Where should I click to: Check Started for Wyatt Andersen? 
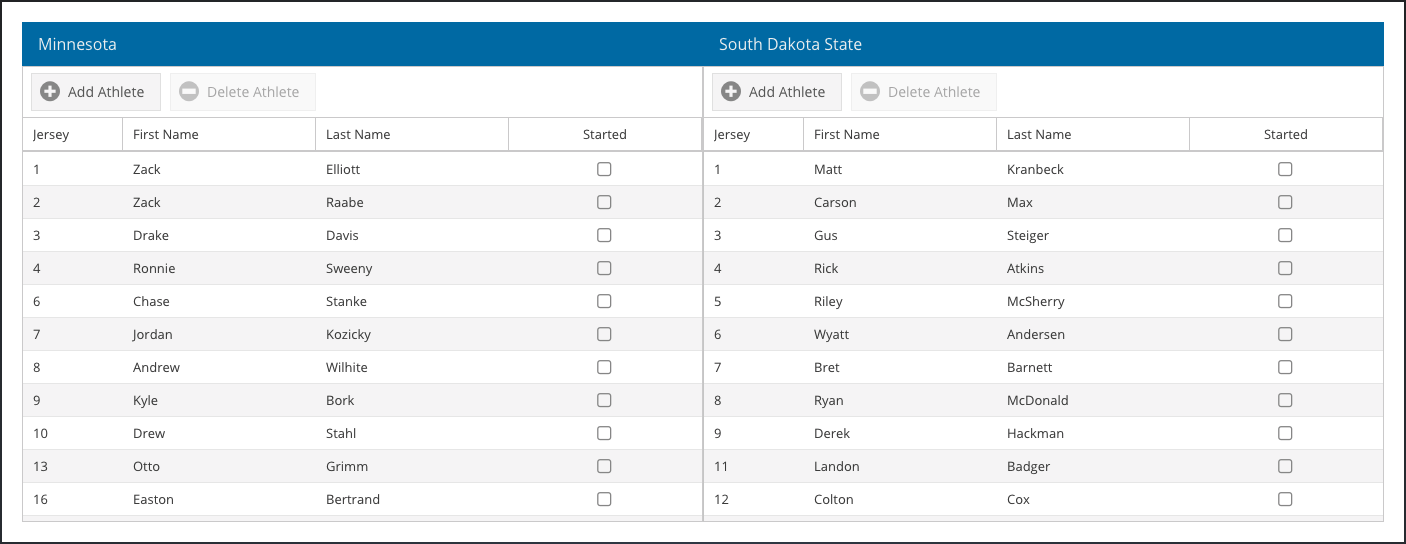click(1285, 334)
